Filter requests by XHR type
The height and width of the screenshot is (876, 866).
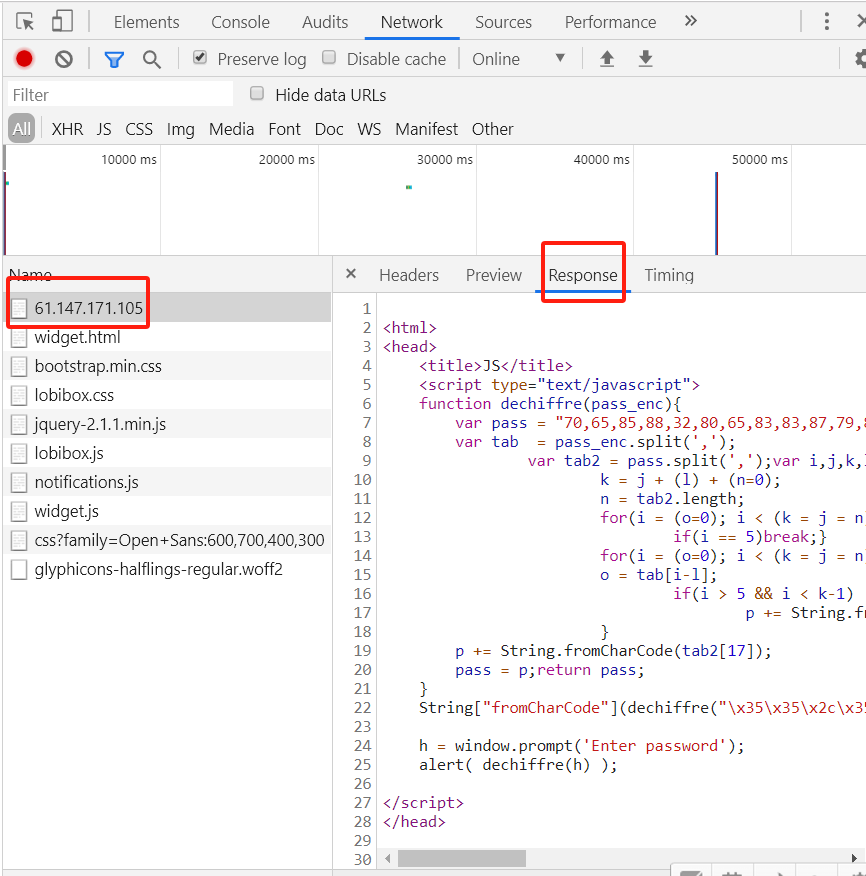pos(68,129)
